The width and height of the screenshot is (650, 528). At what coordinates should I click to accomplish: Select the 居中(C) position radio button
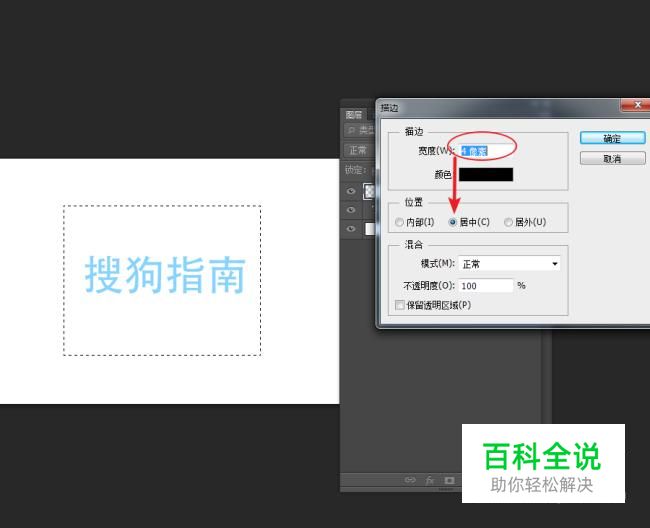(x=453, y=222)
